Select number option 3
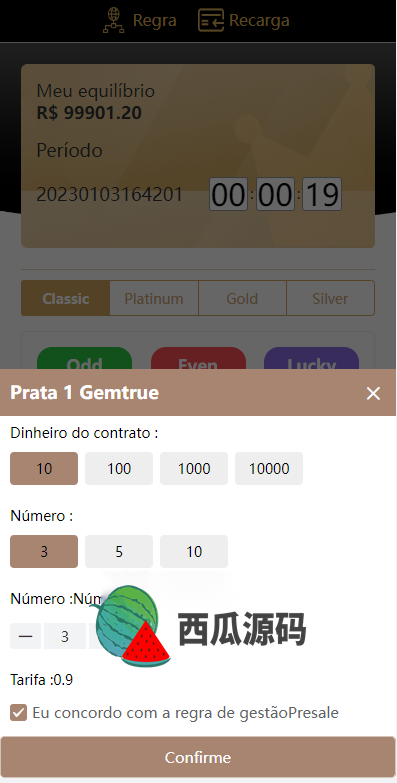The width and height of the screenshot is (397, 783). pyautogui.click(x=44, y=551)
